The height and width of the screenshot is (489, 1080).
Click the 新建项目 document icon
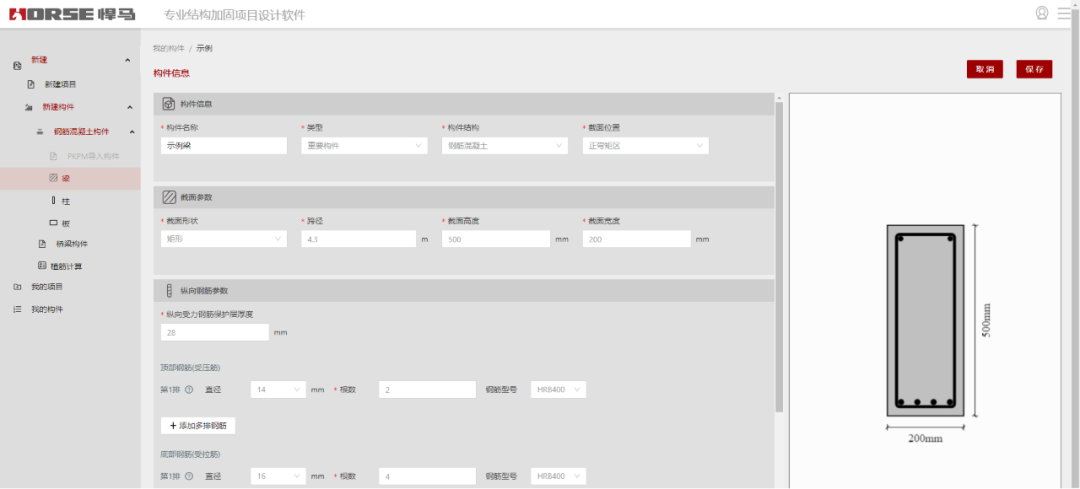pos(30,84)
